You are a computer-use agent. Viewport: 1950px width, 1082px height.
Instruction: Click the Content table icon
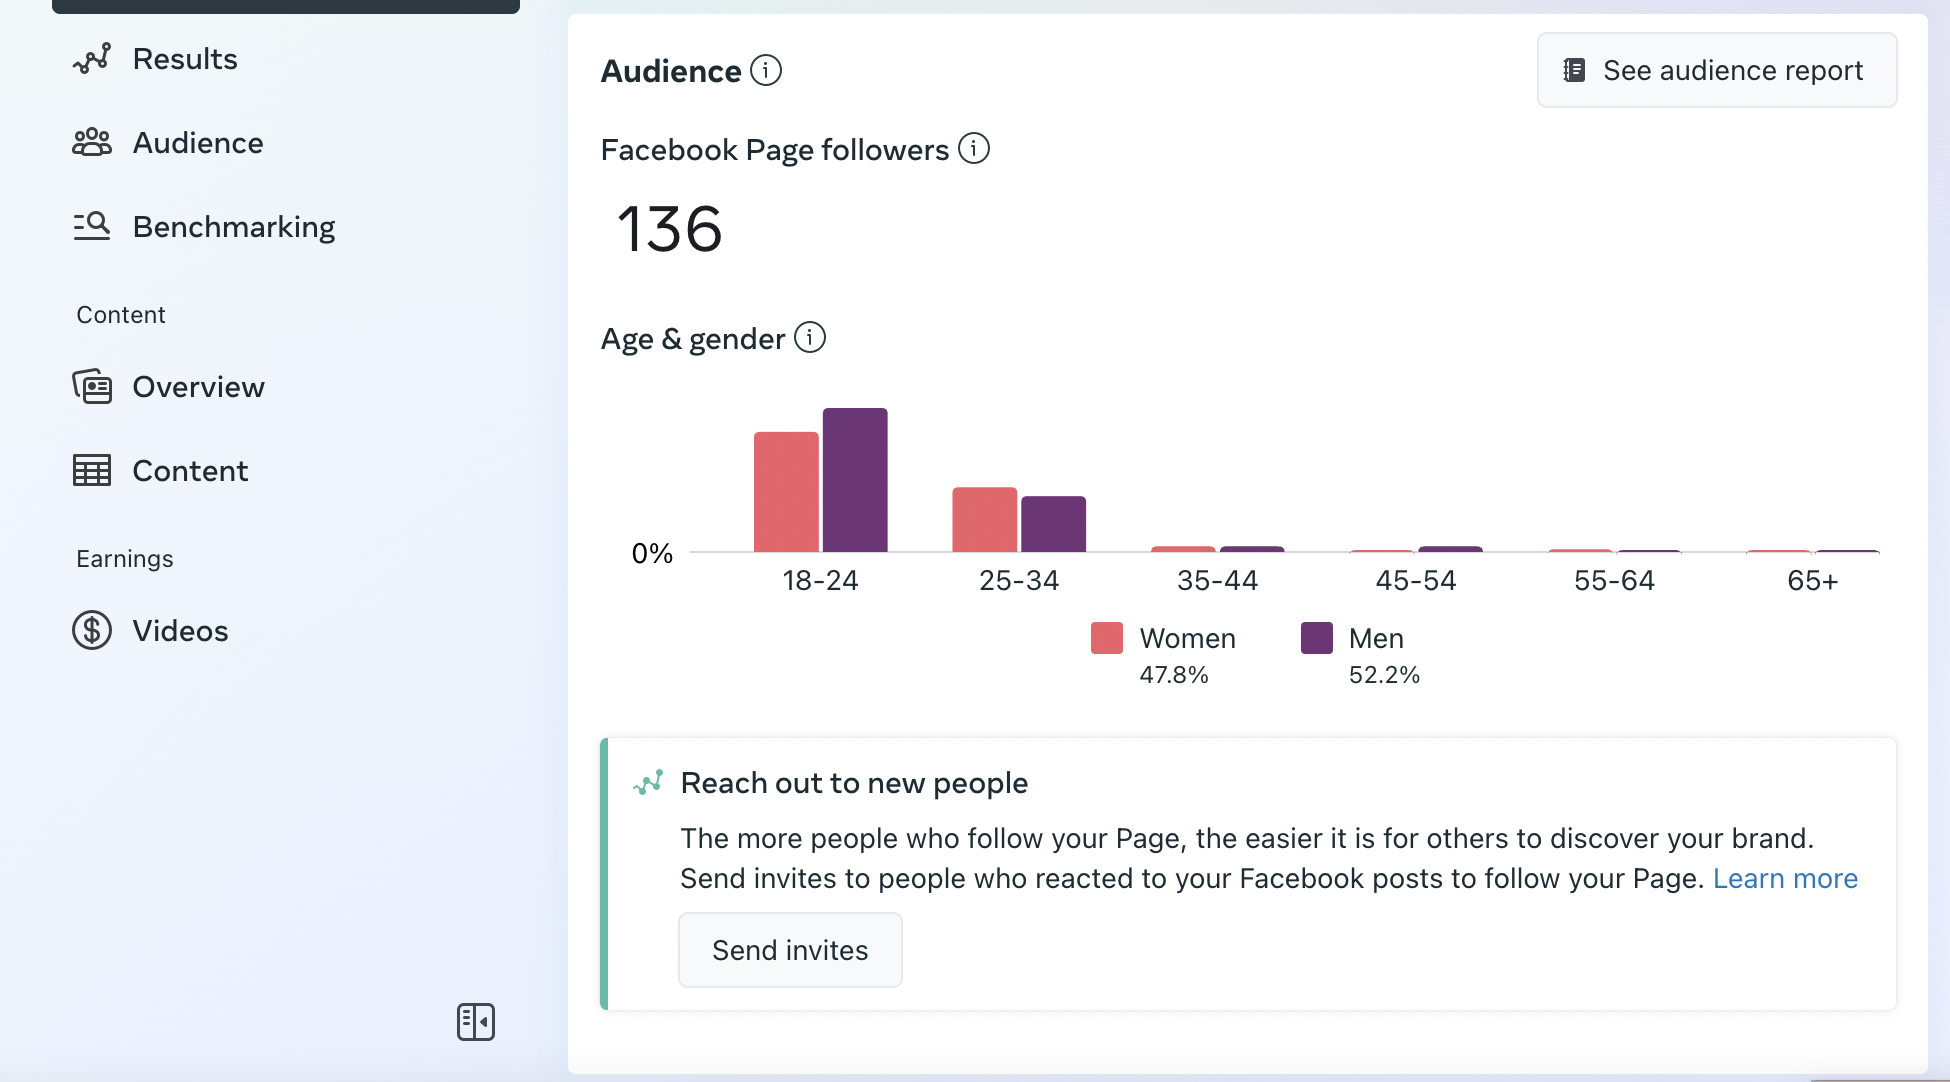click(x=91, y=470)
